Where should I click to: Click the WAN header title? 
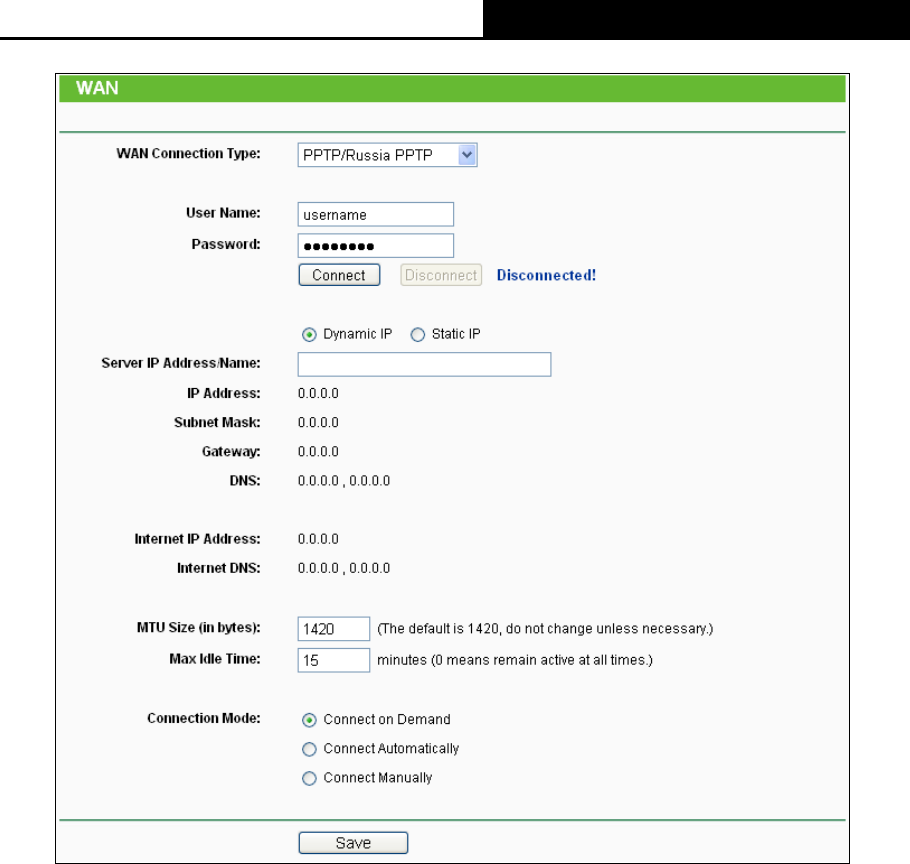(x=97, y=88)
